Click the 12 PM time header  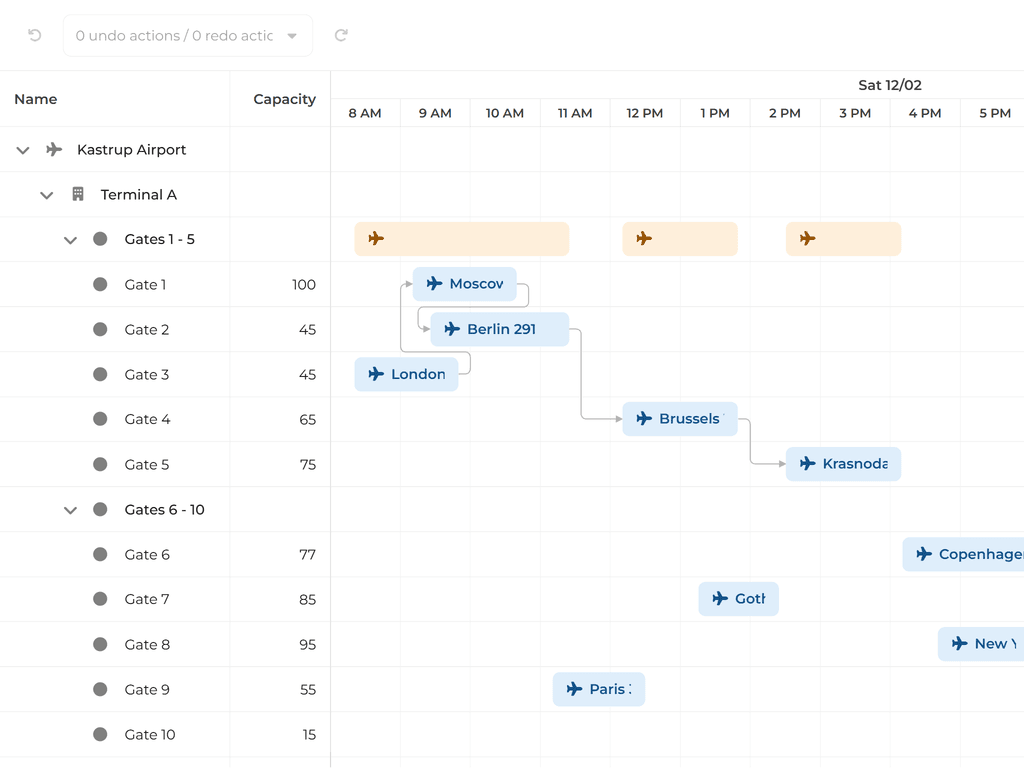645,113
